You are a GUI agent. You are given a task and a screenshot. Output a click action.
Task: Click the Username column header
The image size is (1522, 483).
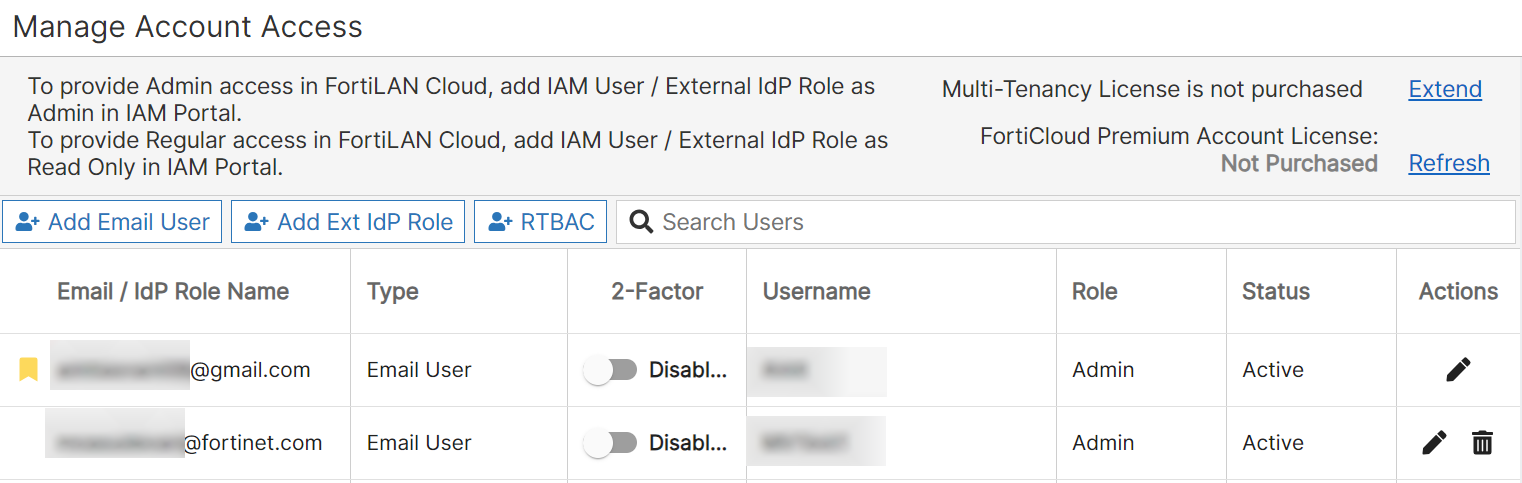[x=816, y=291]
